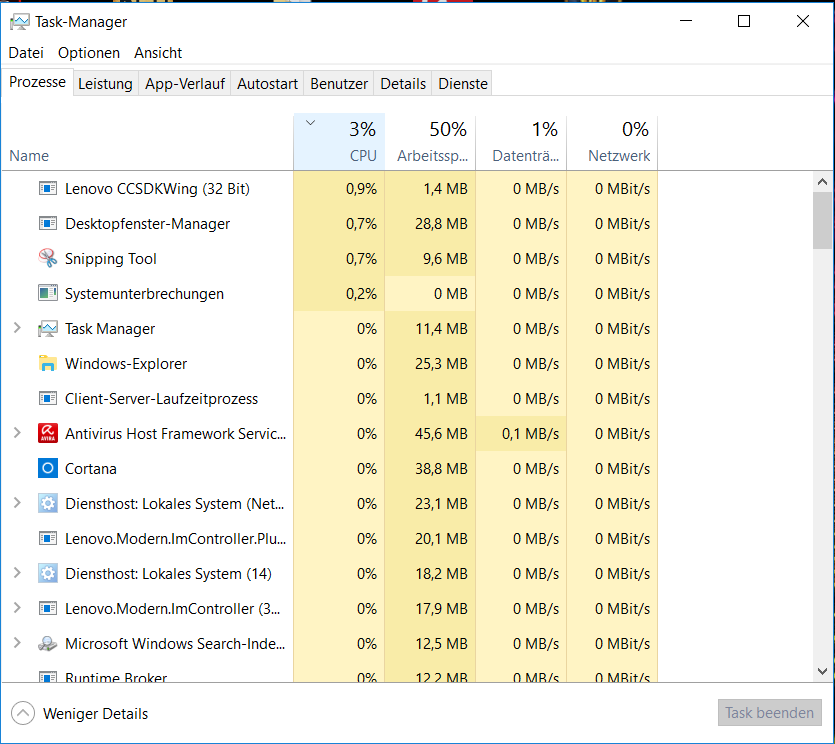Screen dimensions: 835x744
Task: Select the Snipping Tool process name
Action: click(x=111, y=259)
